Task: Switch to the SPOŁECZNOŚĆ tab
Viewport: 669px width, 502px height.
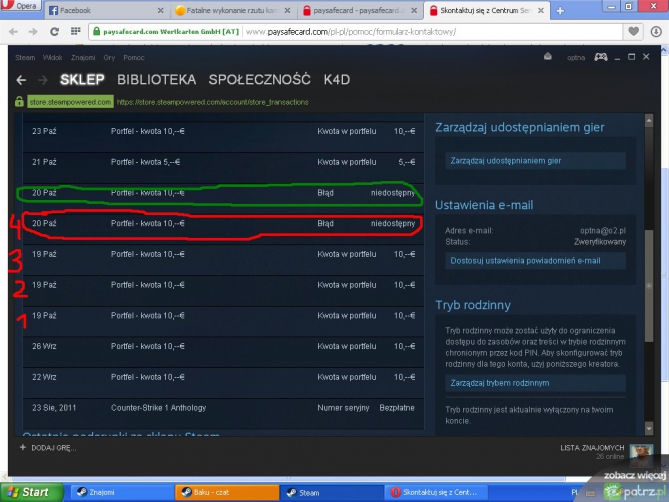Action: 259,79
